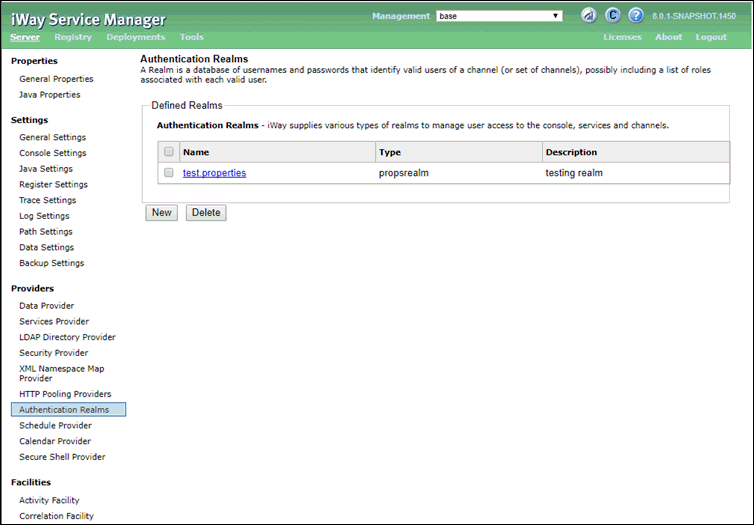This screenshot has height=525, width=754.
Task: Click the Providers section heading
Action: [32, 288]
